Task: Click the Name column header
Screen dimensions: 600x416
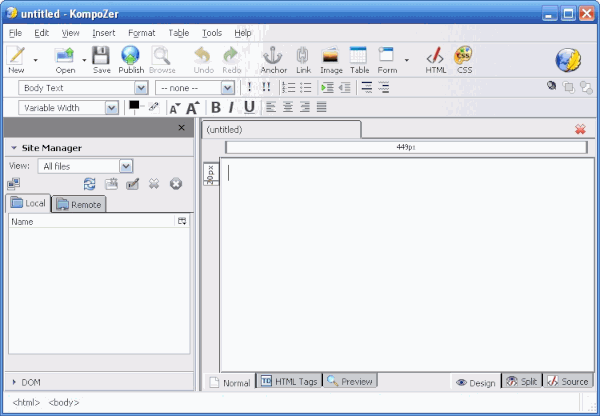Action: (91, 222)
